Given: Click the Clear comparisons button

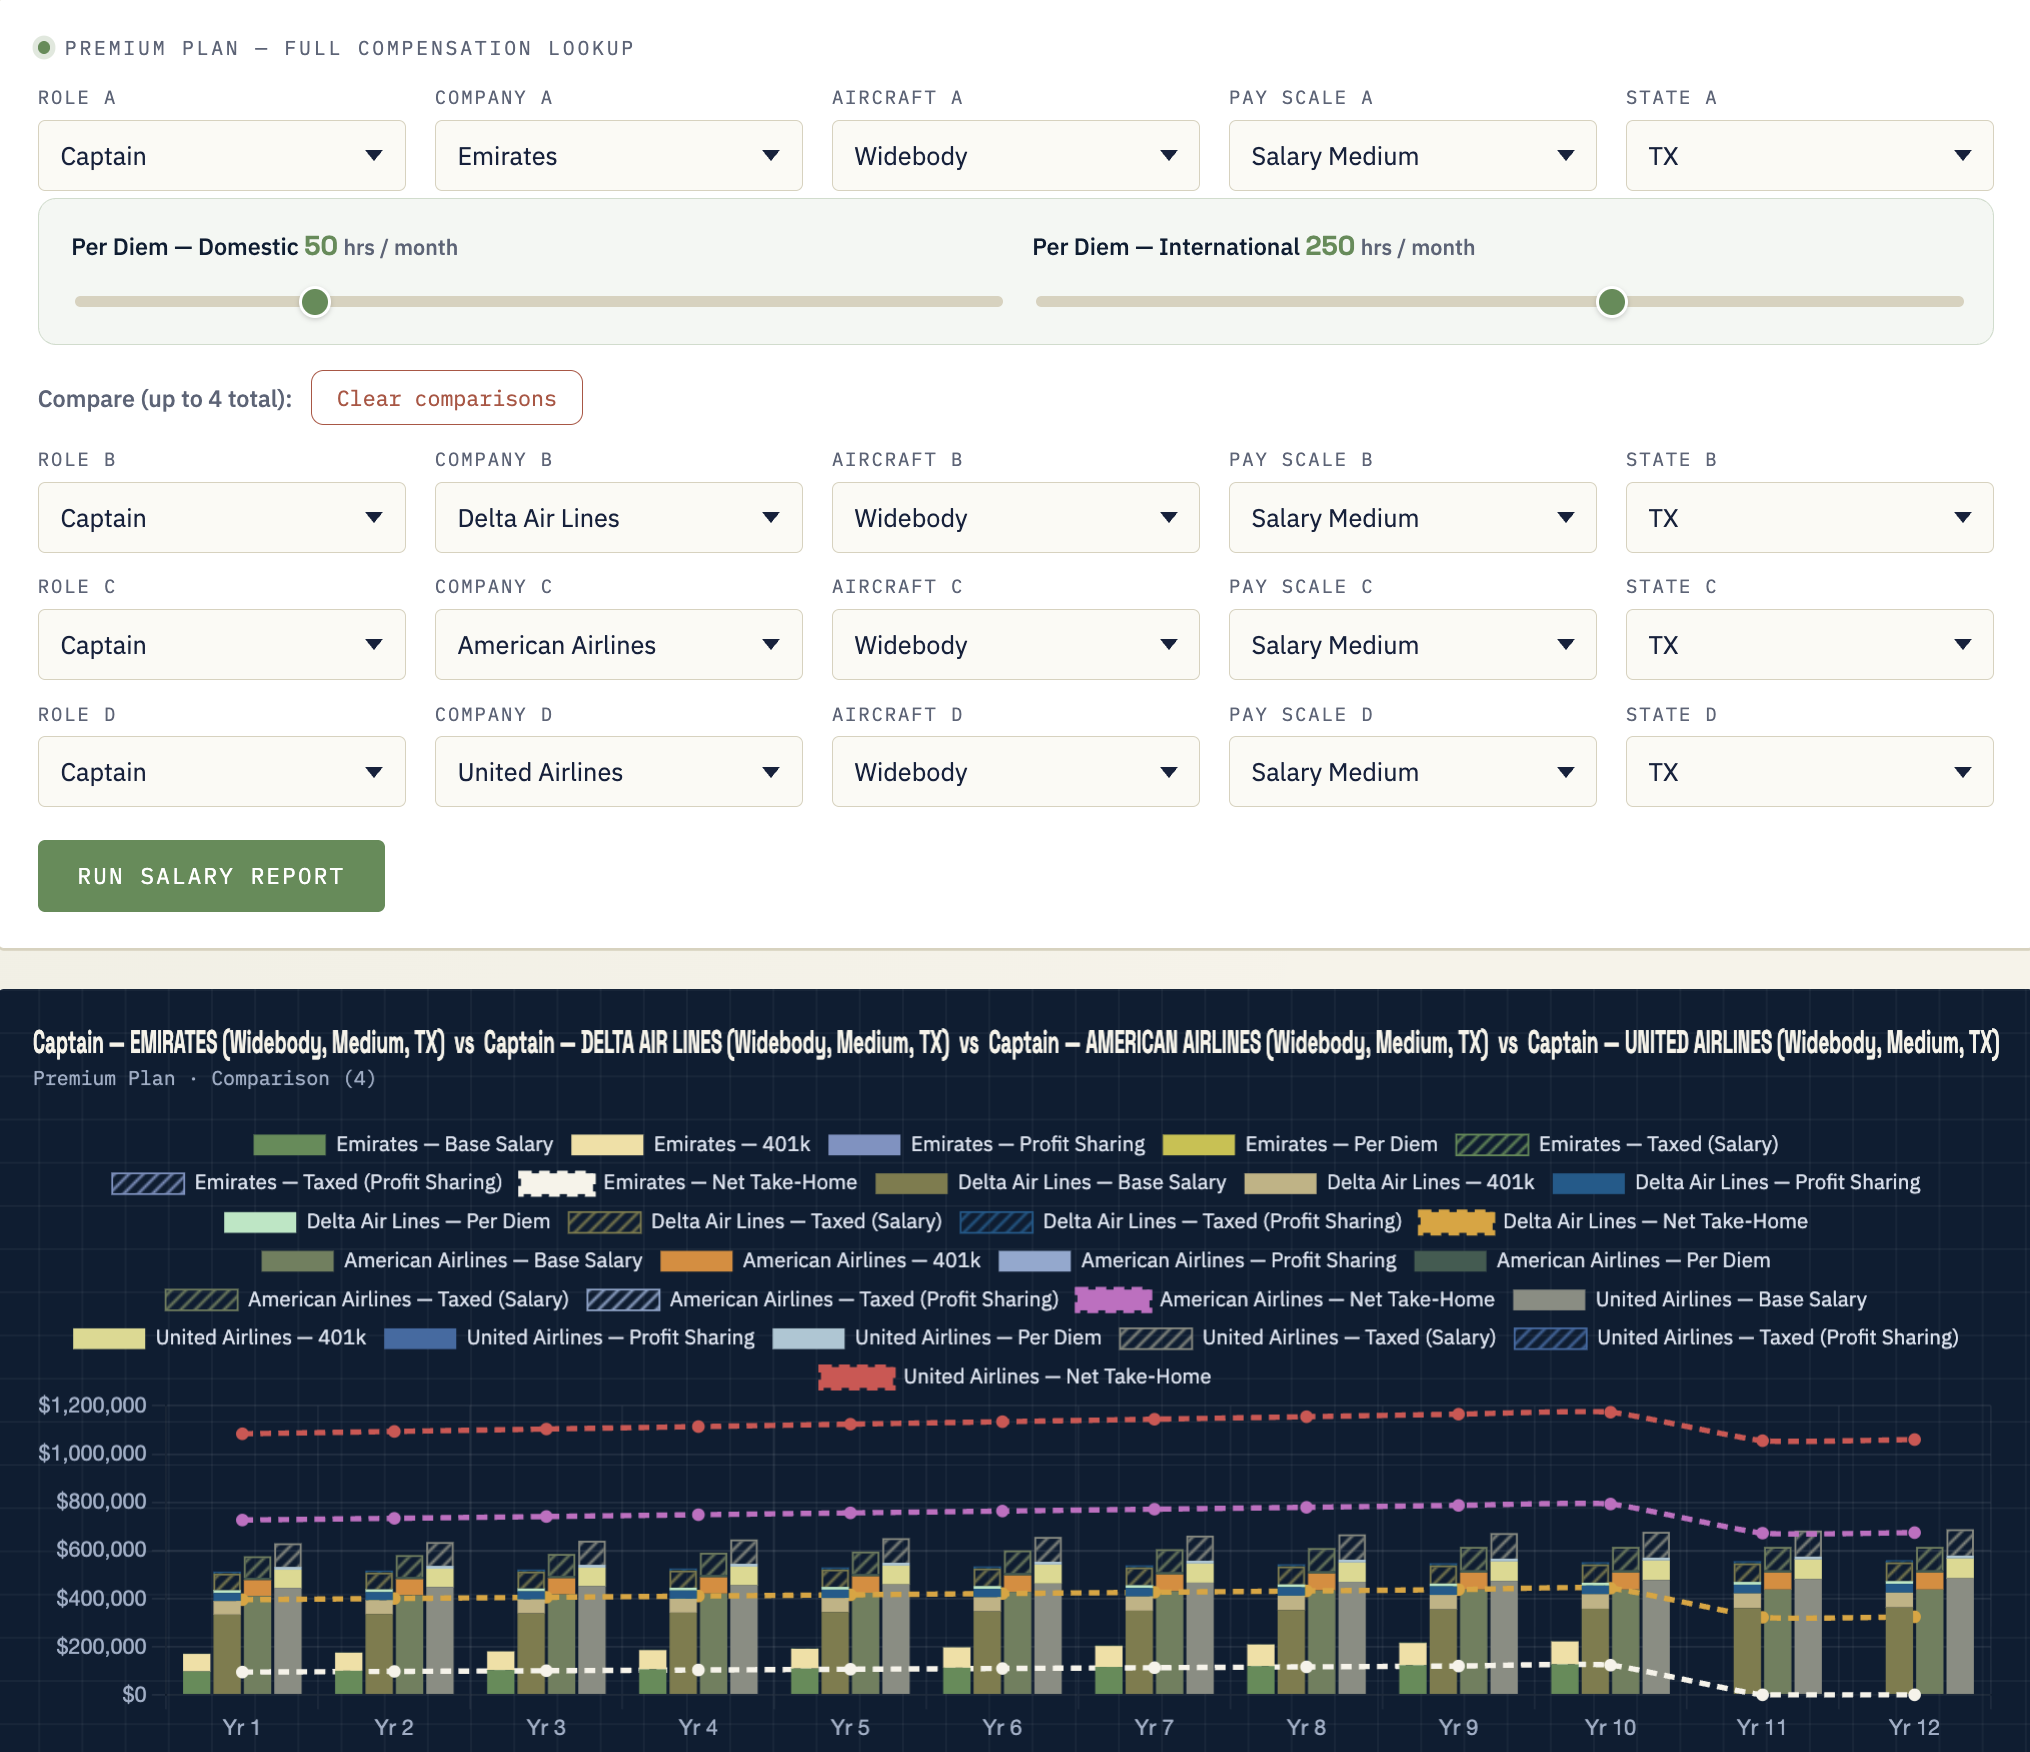Looking at the screenshot, I should (447, 398).
